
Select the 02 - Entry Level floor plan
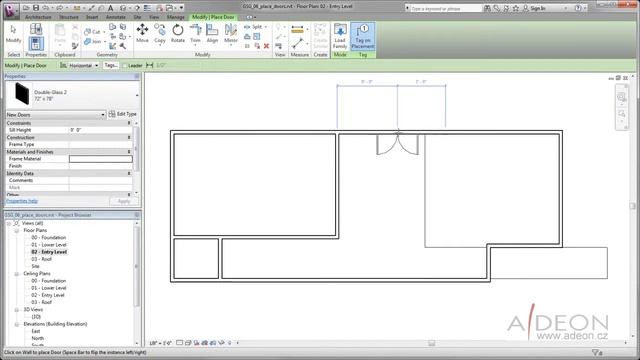[x=49, y=252]
